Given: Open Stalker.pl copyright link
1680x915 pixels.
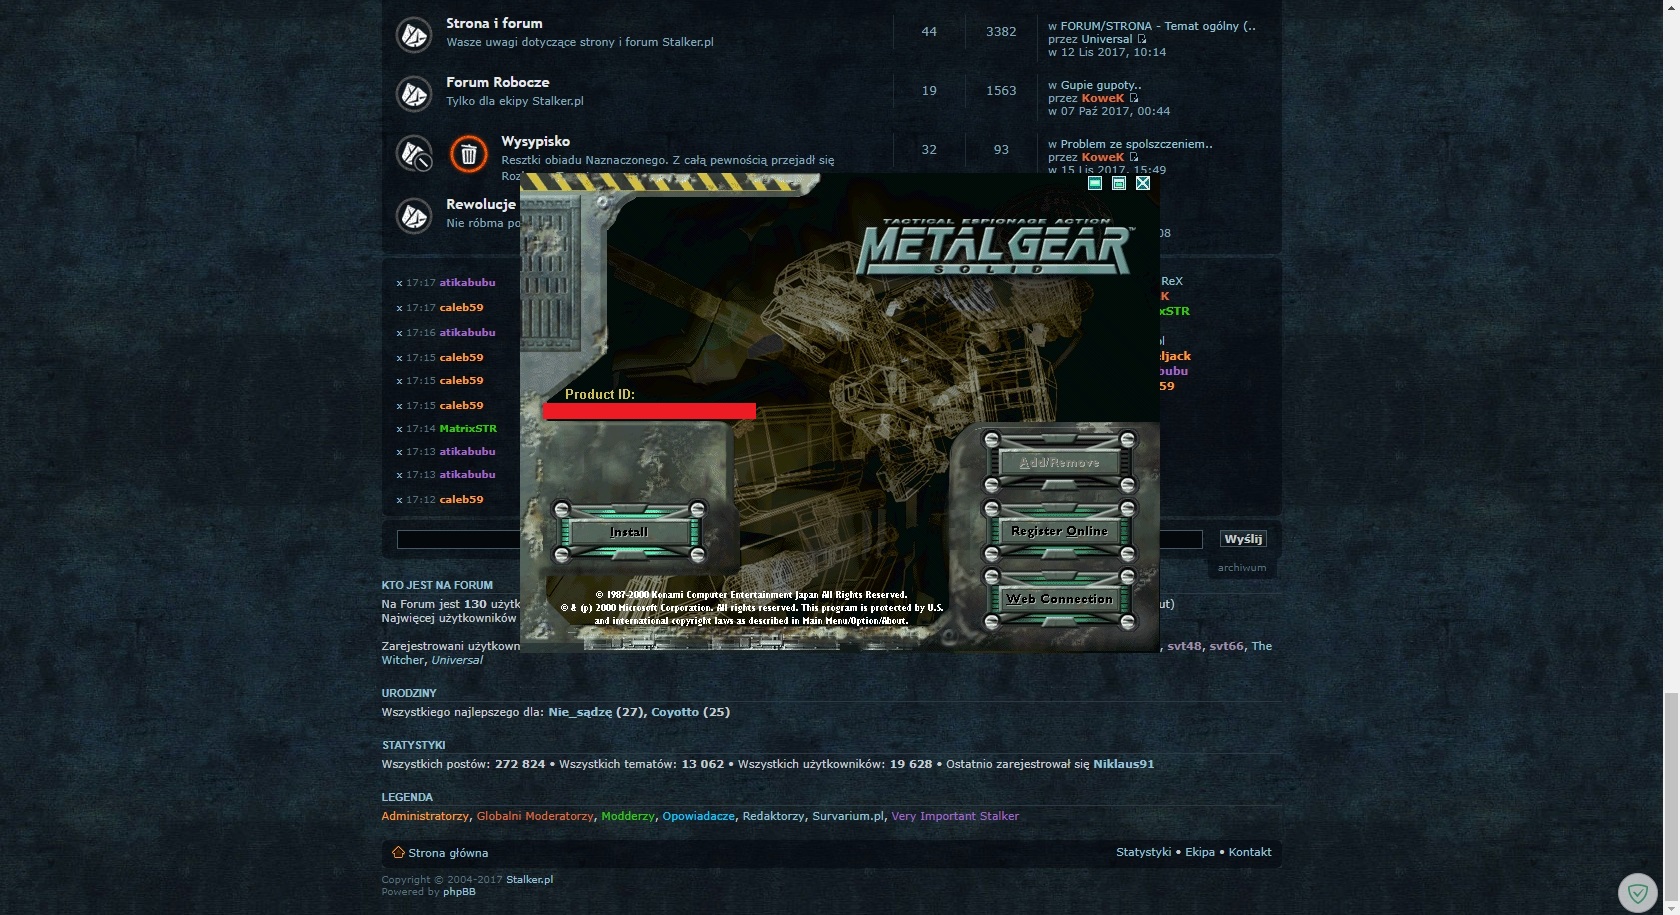Looking at the screenshot, I should 529,880.
